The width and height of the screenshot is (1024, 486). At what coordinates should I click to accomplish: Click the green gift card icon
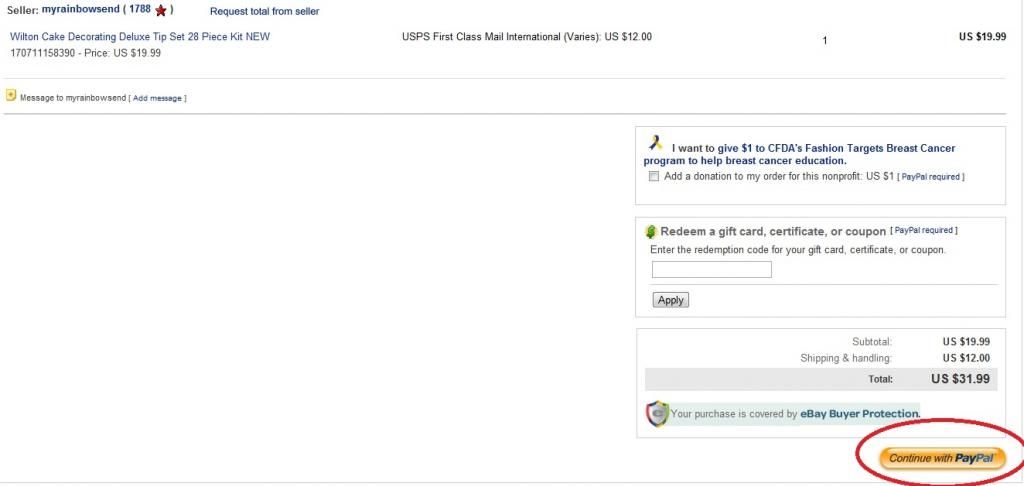tap(650, 232)
